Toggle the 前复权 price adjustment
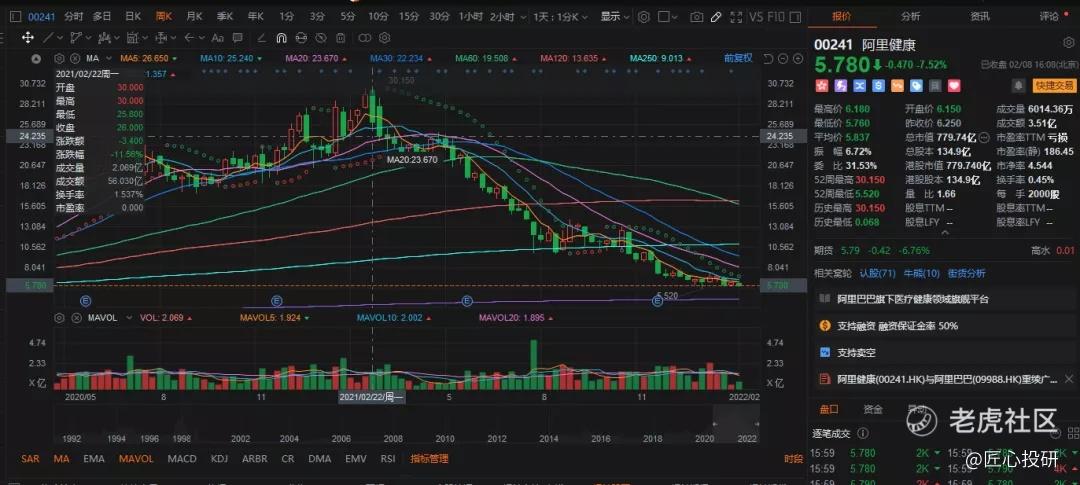This screenshot has width=1080, height=485. click(738, 59)
